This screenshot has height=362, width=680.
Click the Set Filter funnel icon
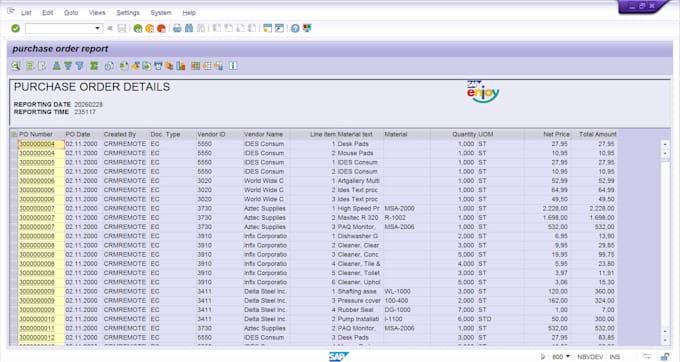coord(80,66)
